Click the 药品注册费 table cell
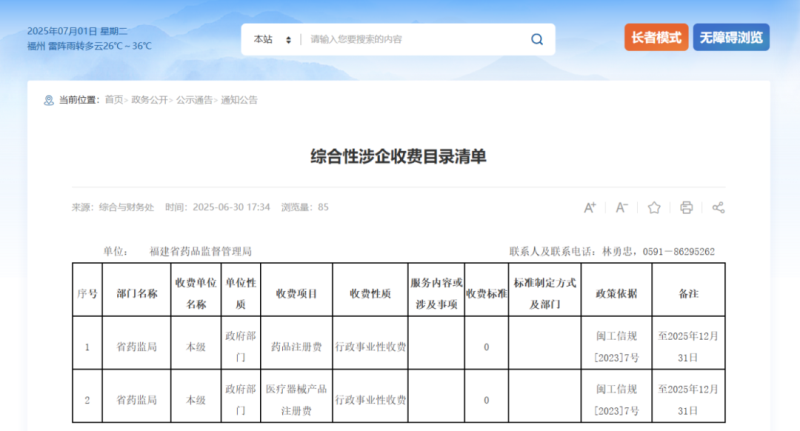Viewport: 800px width, 431px height. 296,347
